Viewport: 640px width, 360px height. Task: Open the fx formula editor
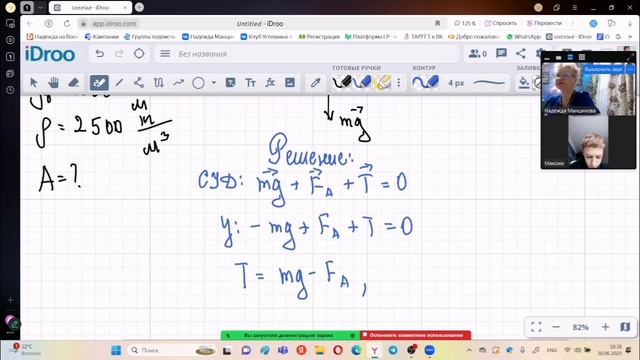point(270,83)
